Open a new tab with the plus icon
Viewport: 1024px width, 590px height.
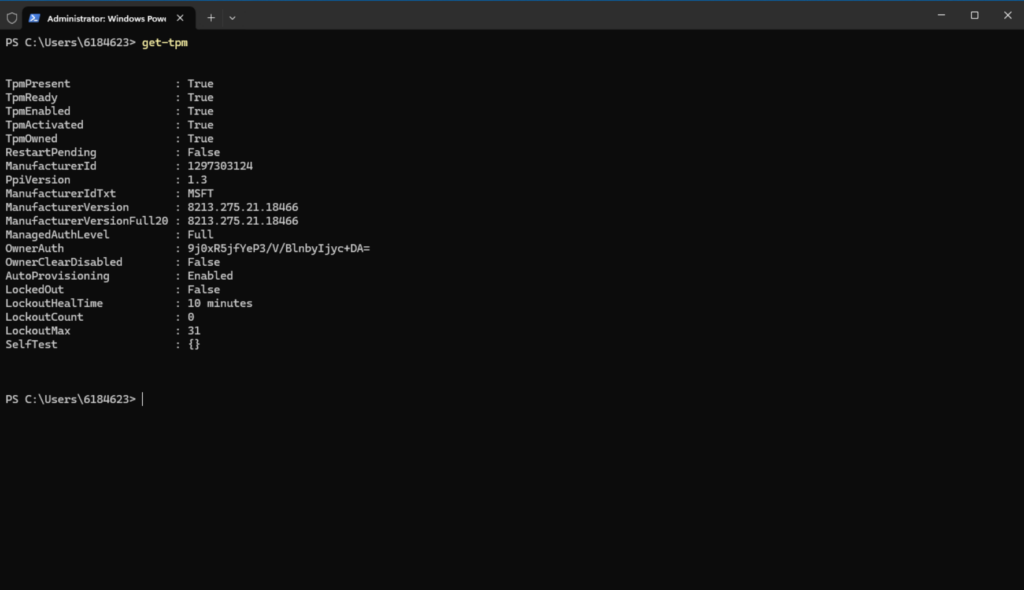tap(210, 17)
